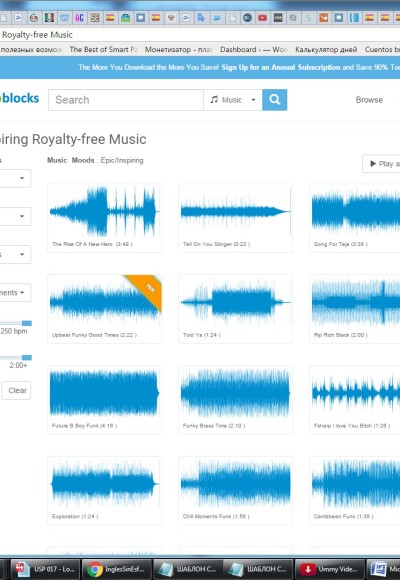Expand the instruments filter dropdown

coord(15,293)
